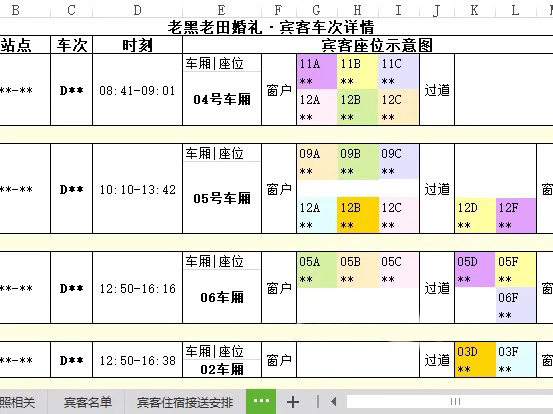Add a new sheet with the plus icon
Image resolution: width=553 pixels, height=414 pixels.
click(x=293, y=402)
